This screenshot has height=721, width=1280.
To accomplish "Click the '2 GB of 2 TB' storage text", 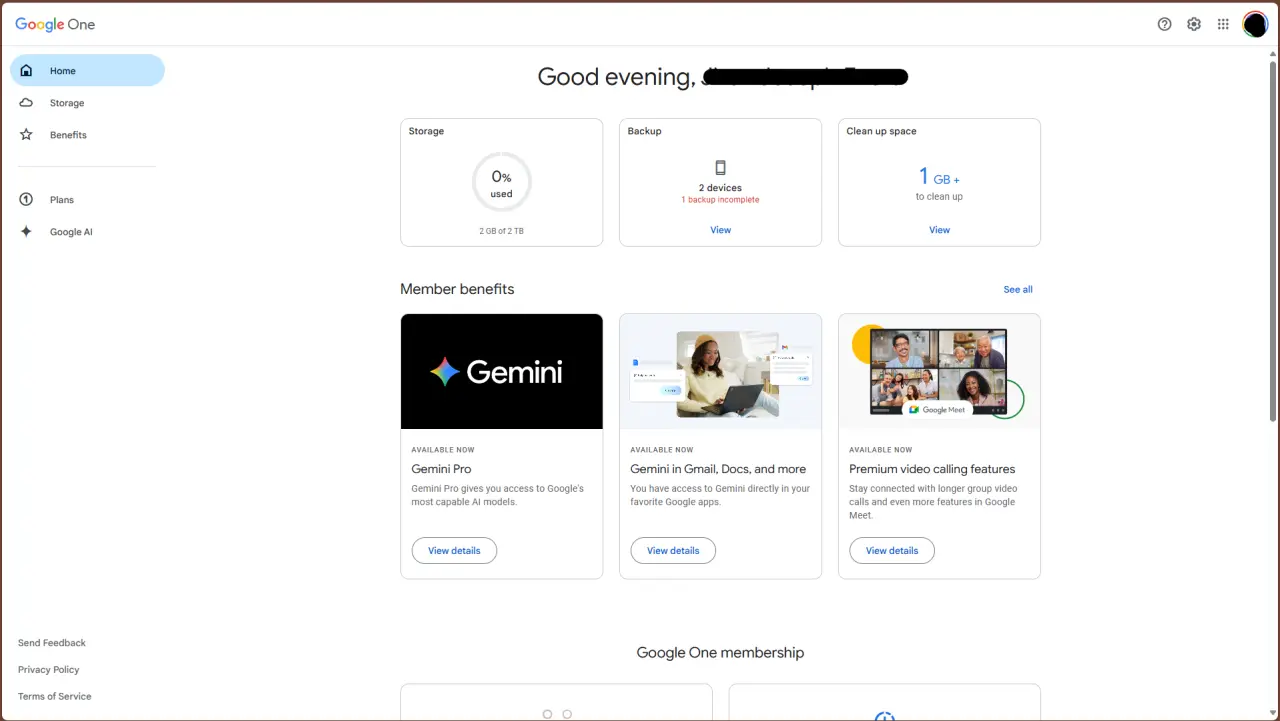I will point(501,231).
